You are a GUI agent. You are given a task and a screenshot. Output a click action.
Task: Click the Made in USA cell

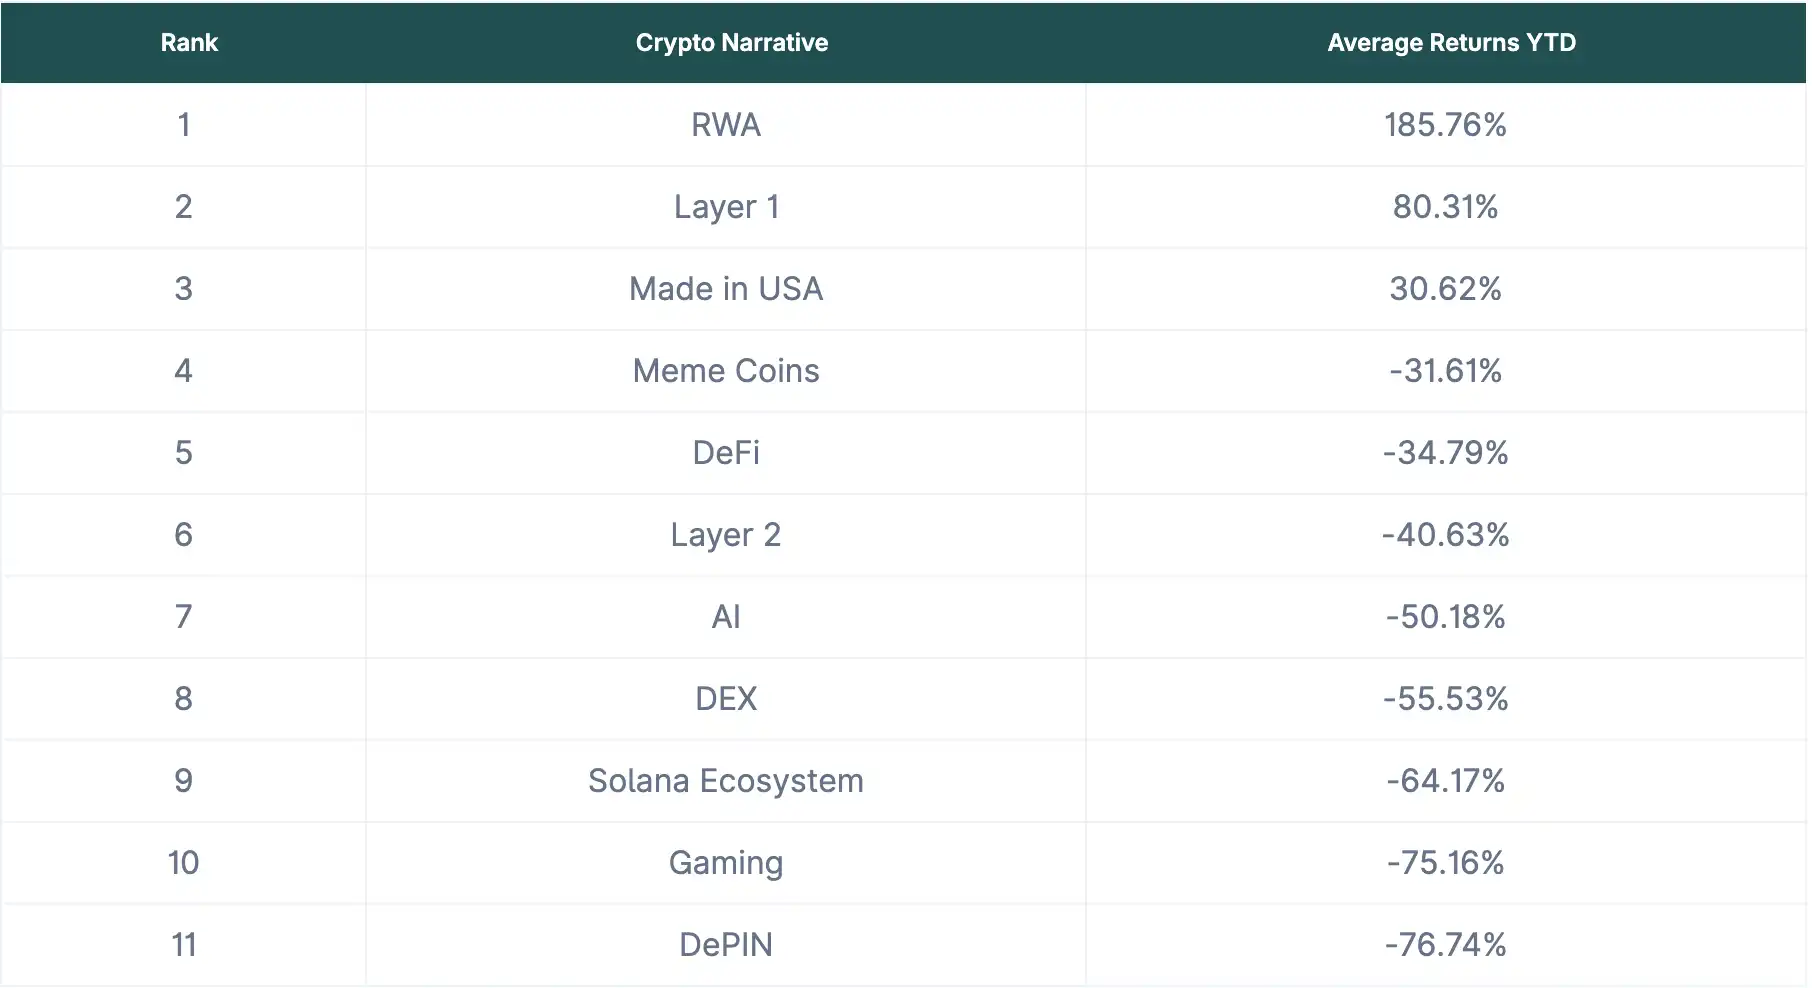pos(726,289)
